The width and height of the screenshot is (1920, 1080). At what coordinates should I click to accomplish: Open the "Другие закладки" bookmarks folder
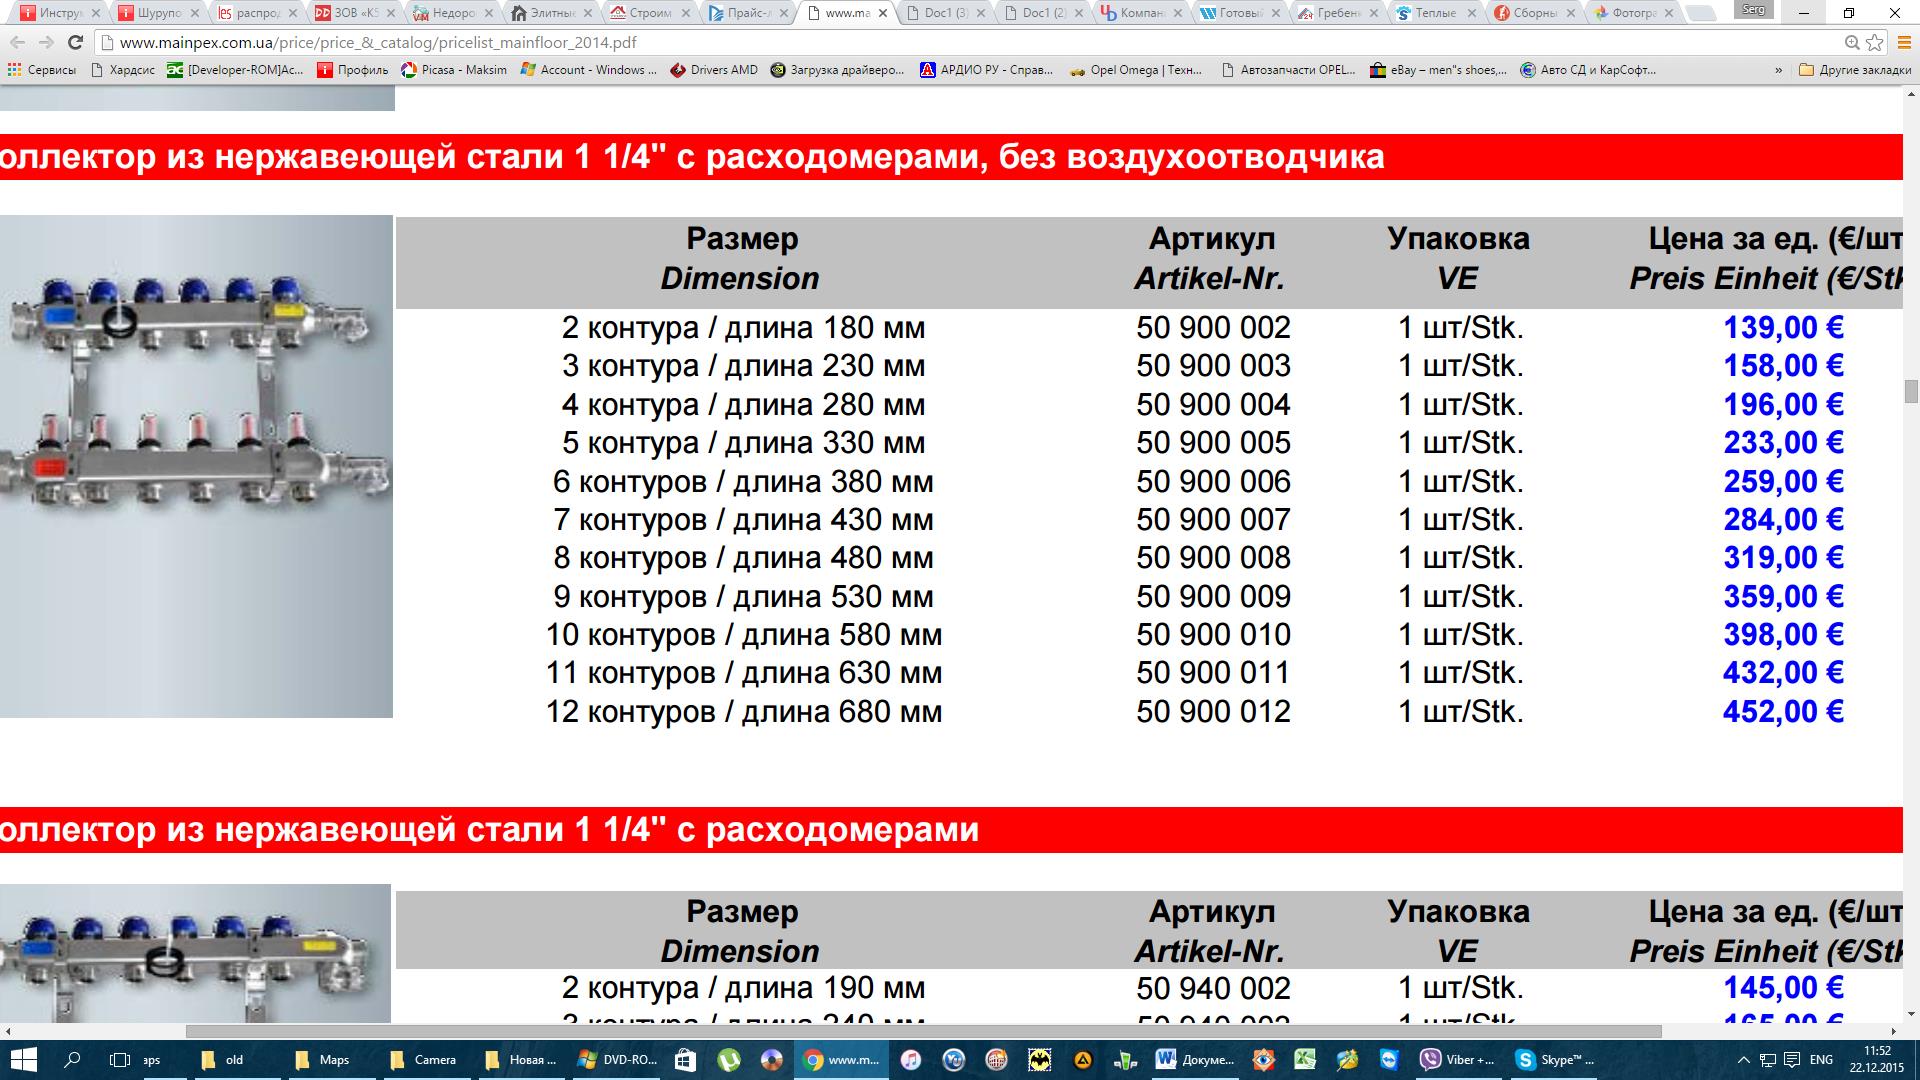pyautogui.click(x=1855, y=70)
